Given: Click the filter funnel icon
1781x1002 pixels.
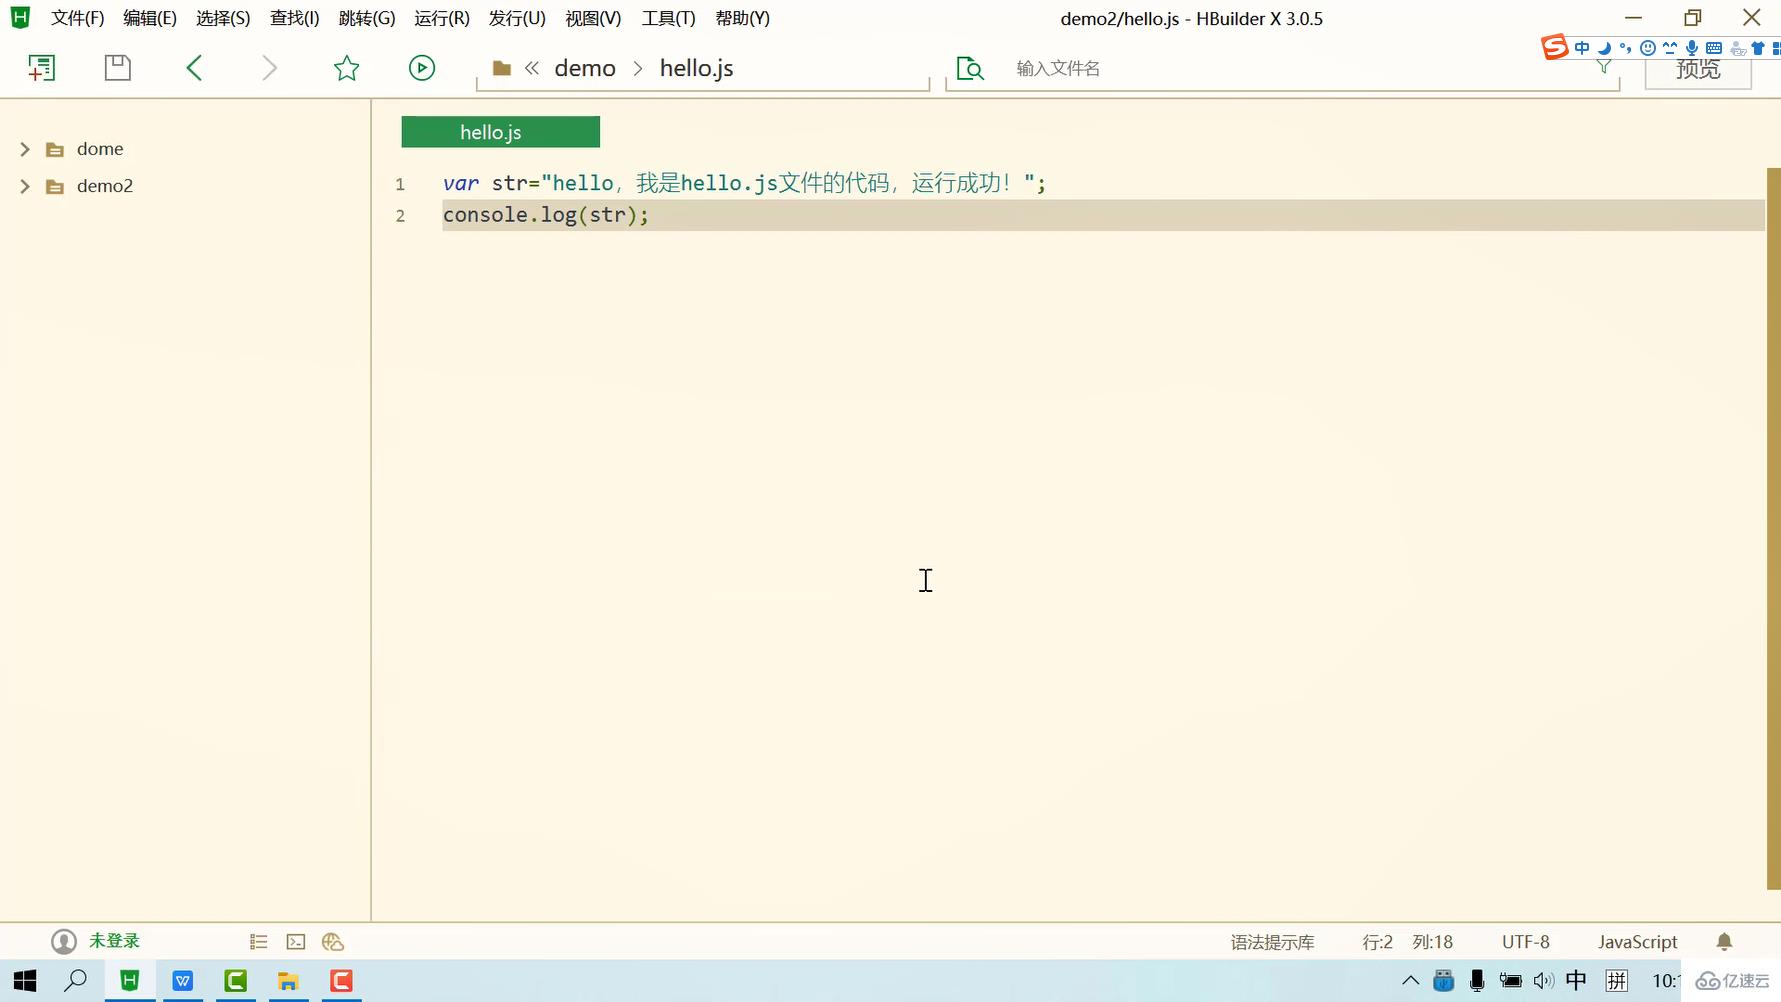Looking at the screenshot, I should point(1604,67).
